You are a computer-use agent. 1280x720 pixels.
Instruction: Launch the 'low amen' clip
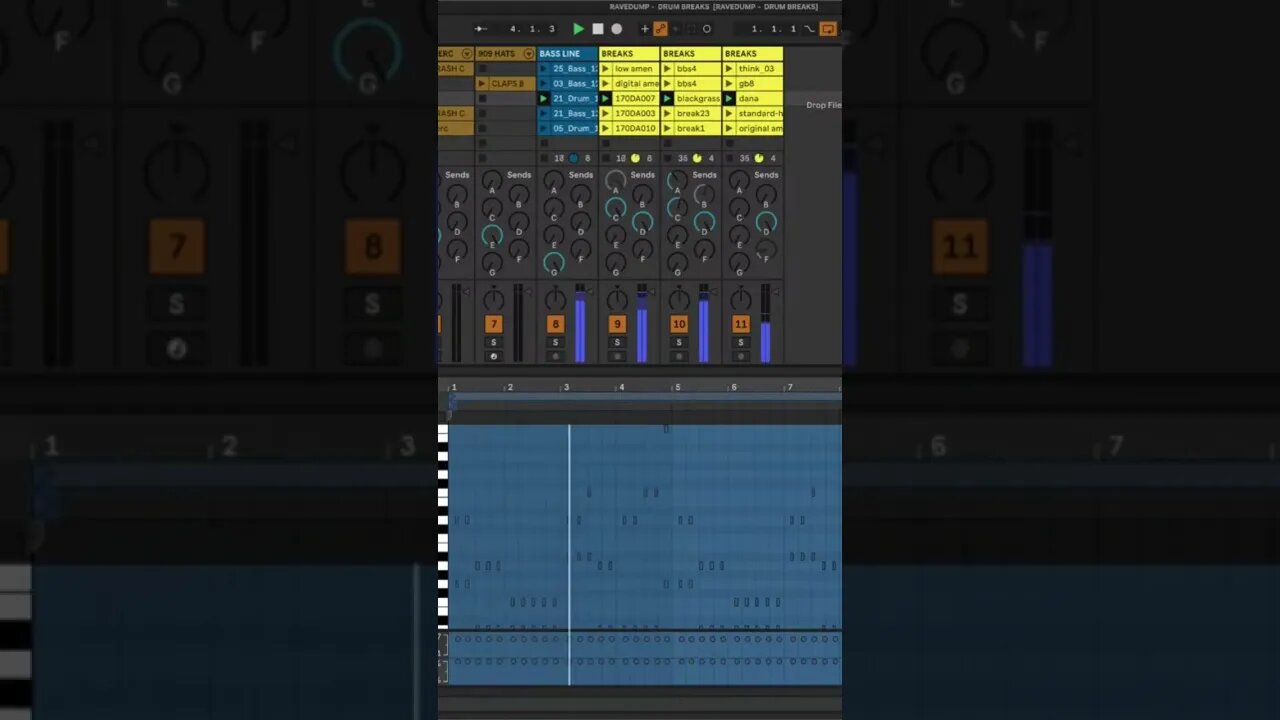pos(605,69)
